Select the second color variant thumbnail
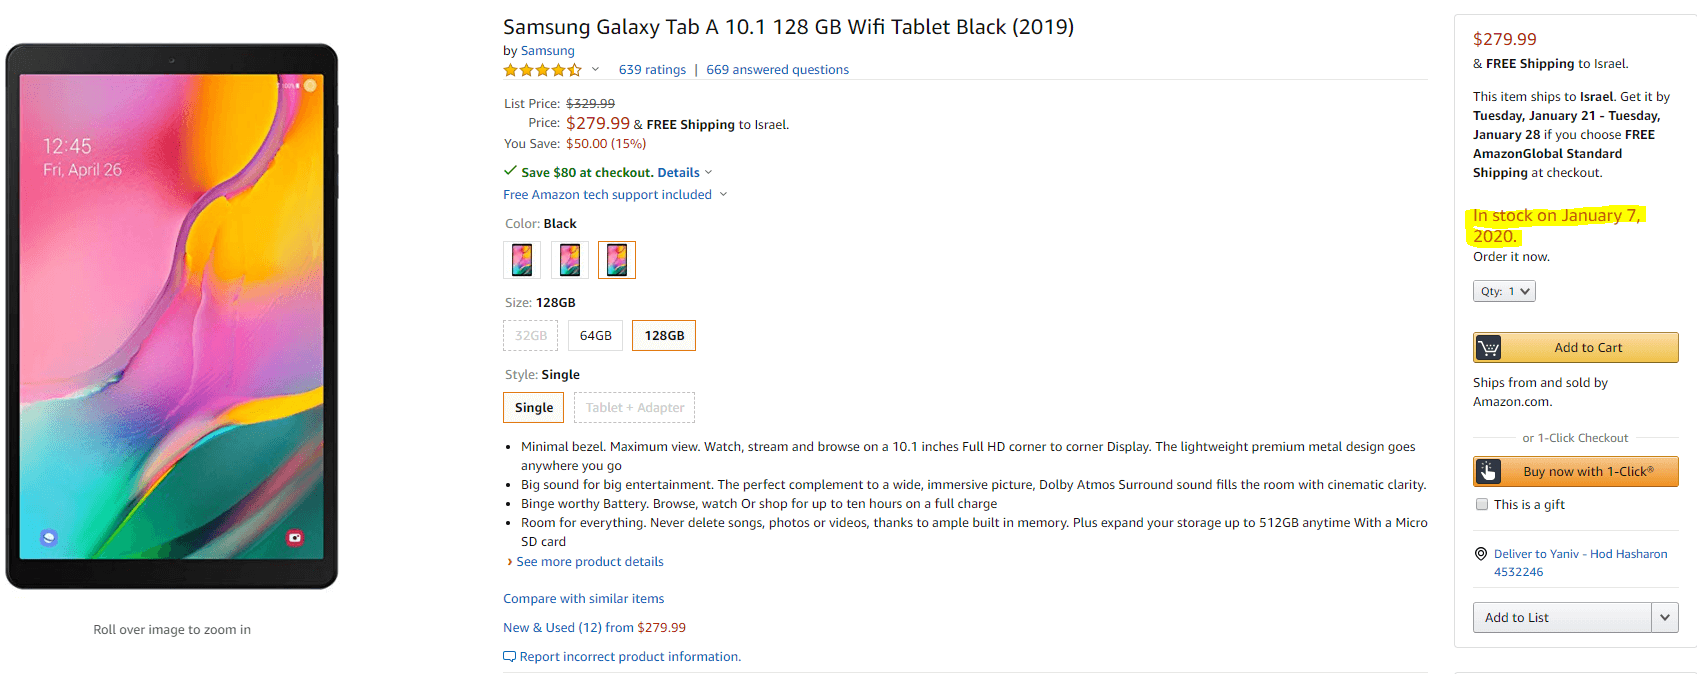 point(570,260)
